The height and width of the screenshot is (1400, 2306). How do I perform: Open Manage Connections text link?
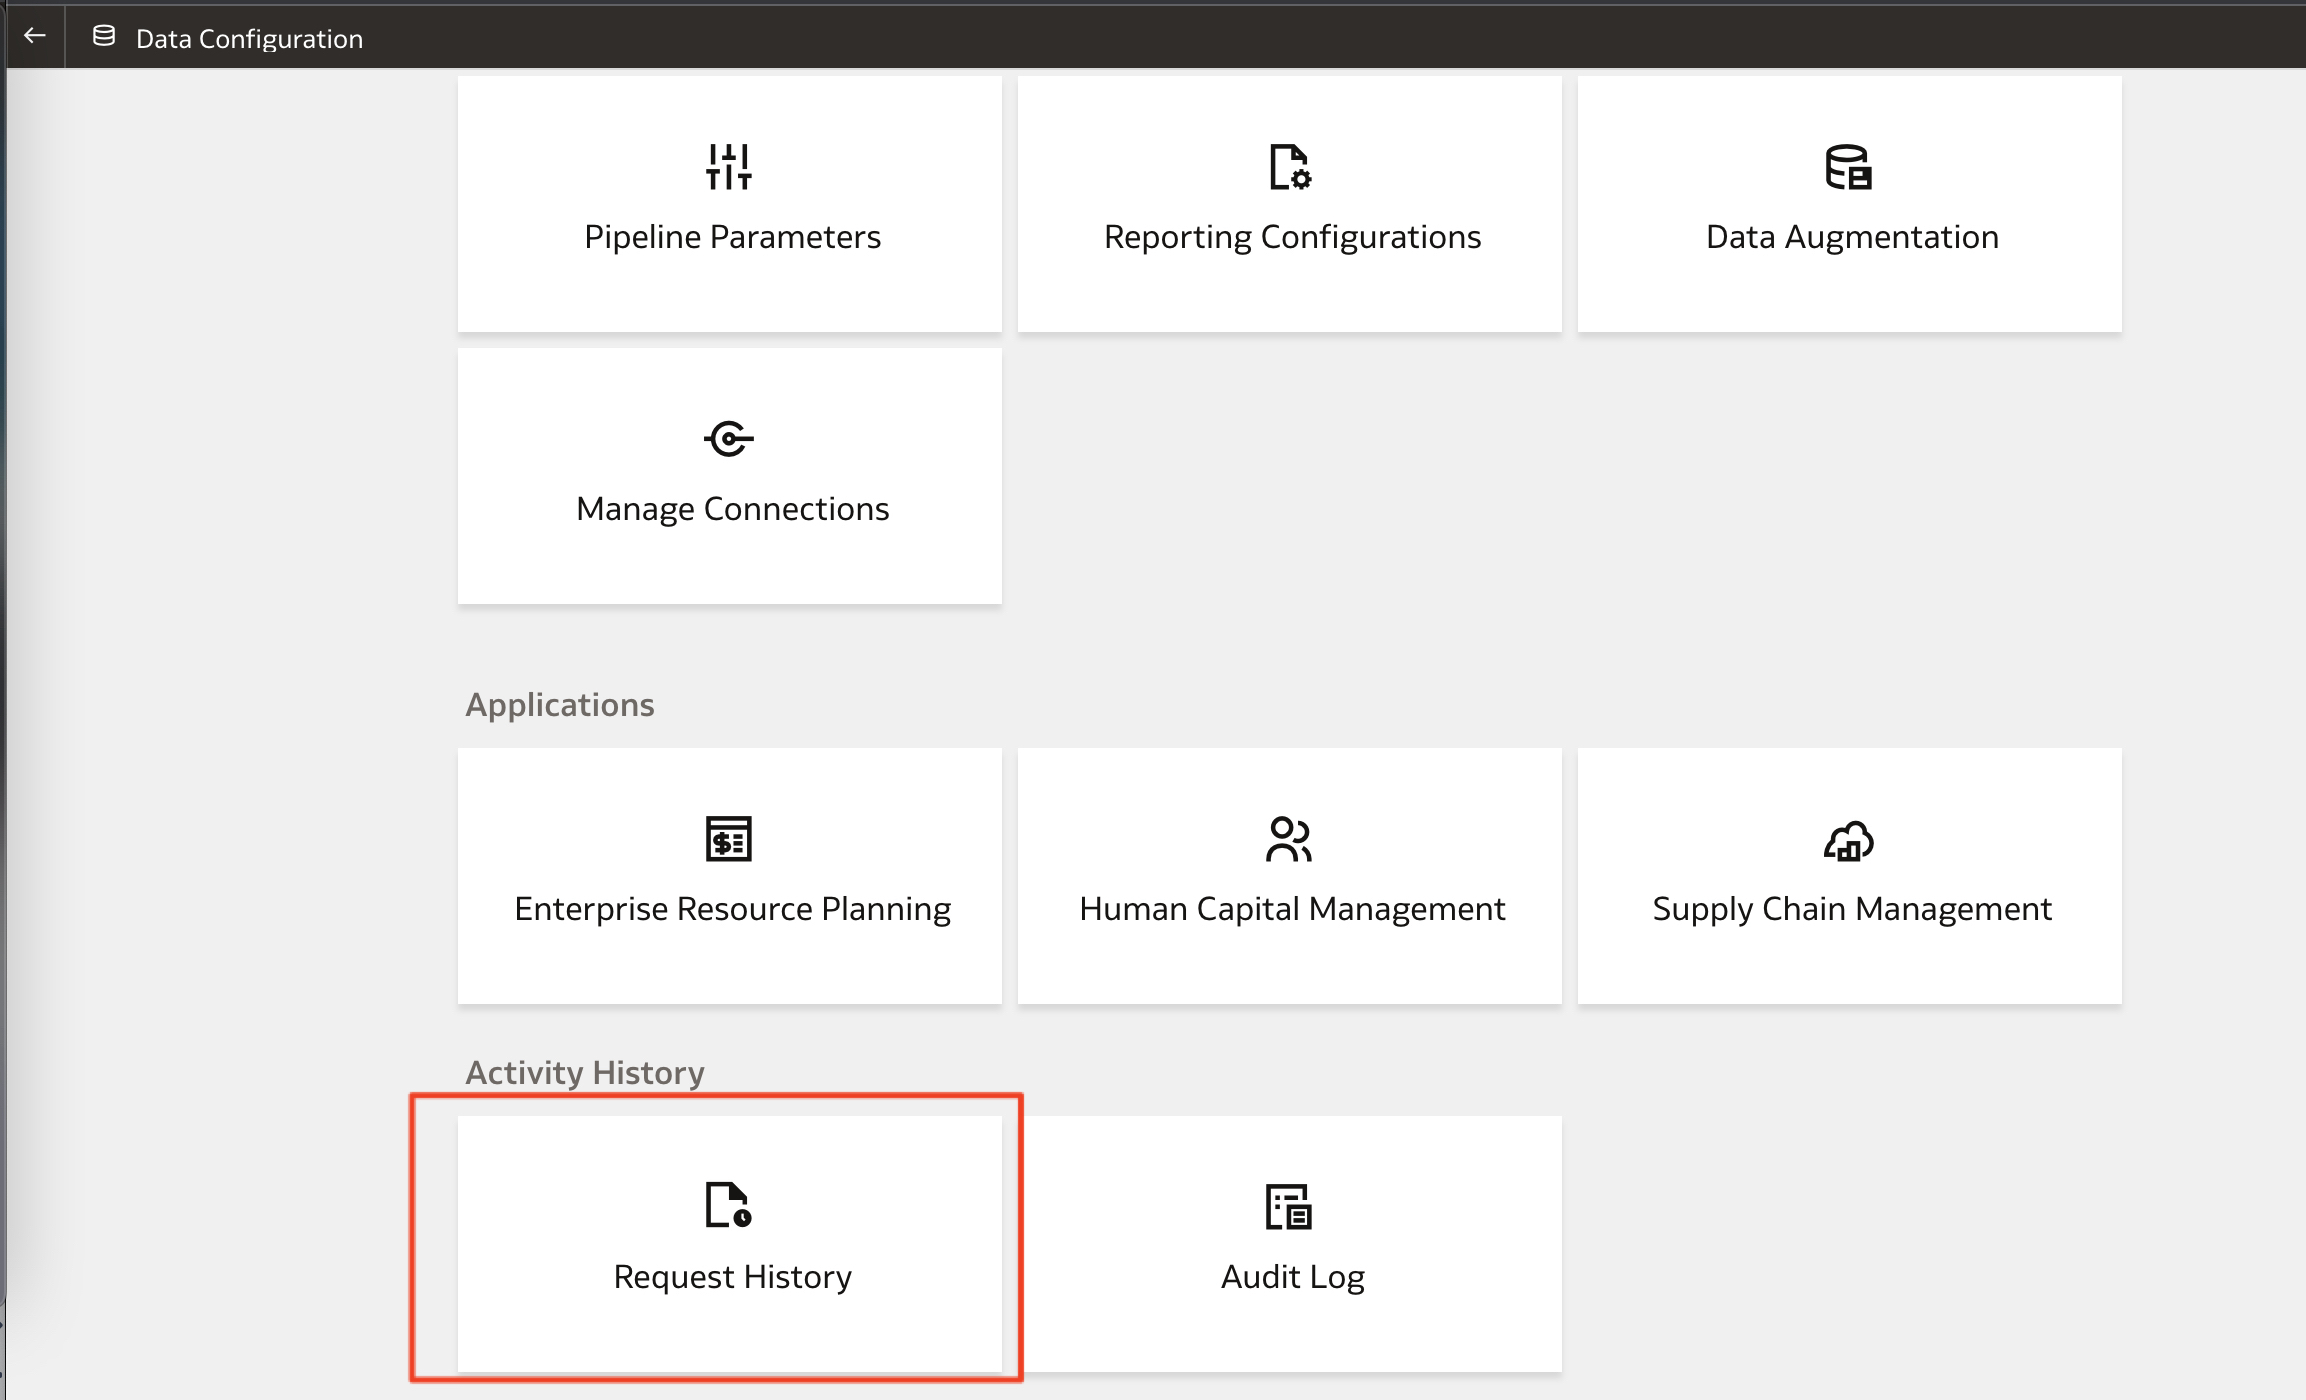pos(732,509)
